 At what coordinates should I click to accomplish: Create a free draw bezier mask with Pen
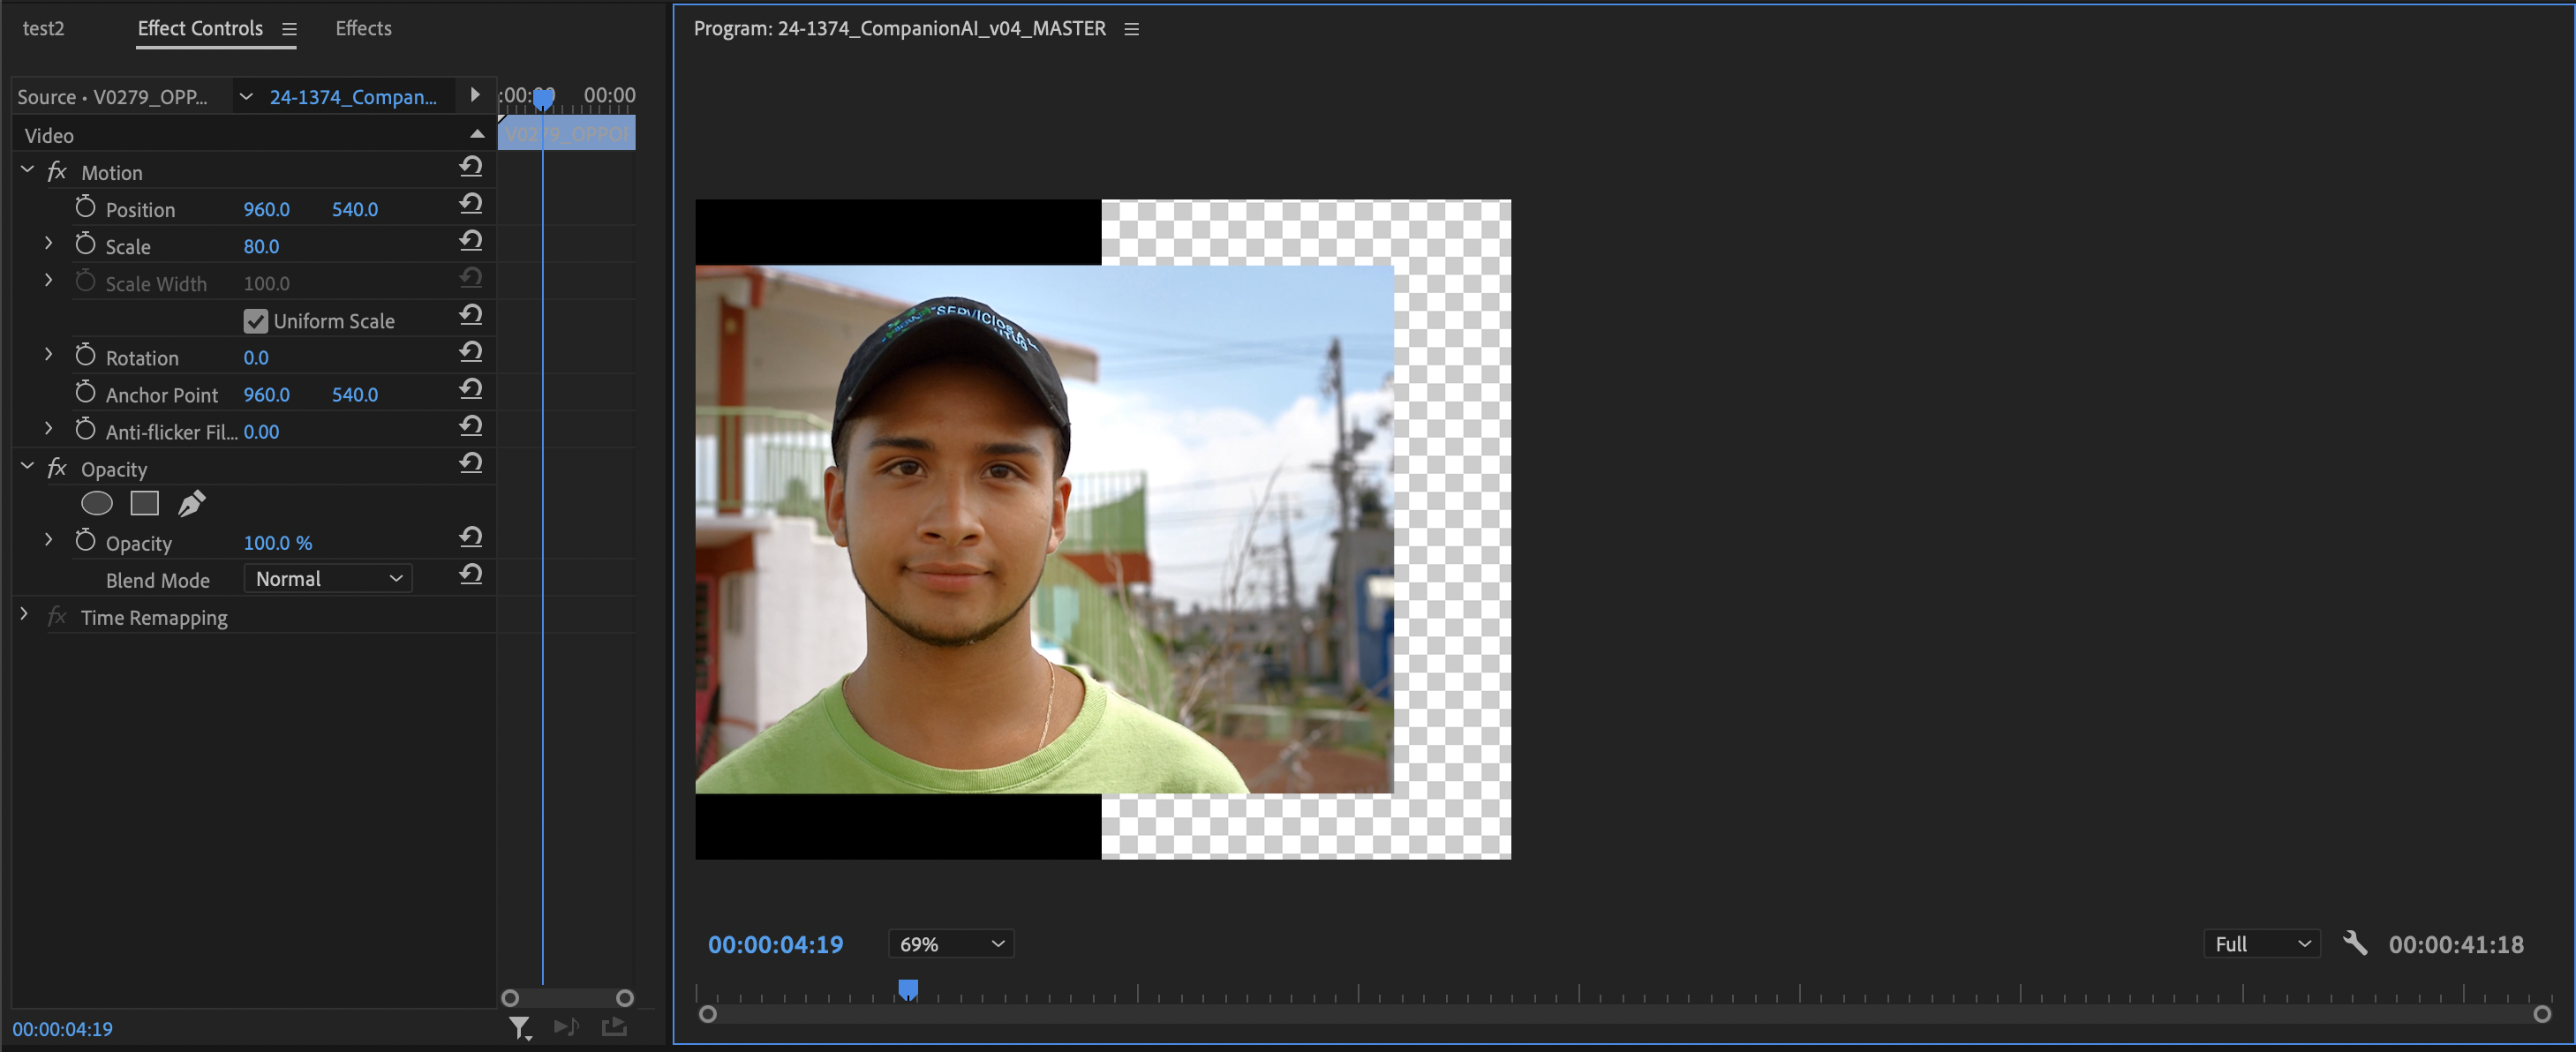(191, 503)
